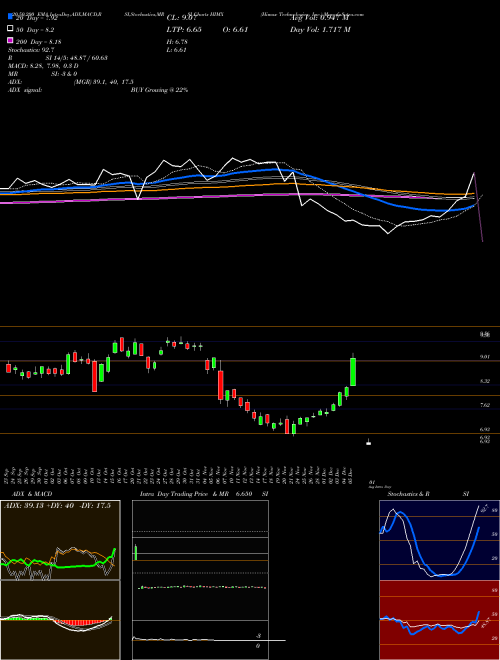This screenshot has height=660, width=500.
Task: Click the 9.01 price axis label
Action: point(484,357)
